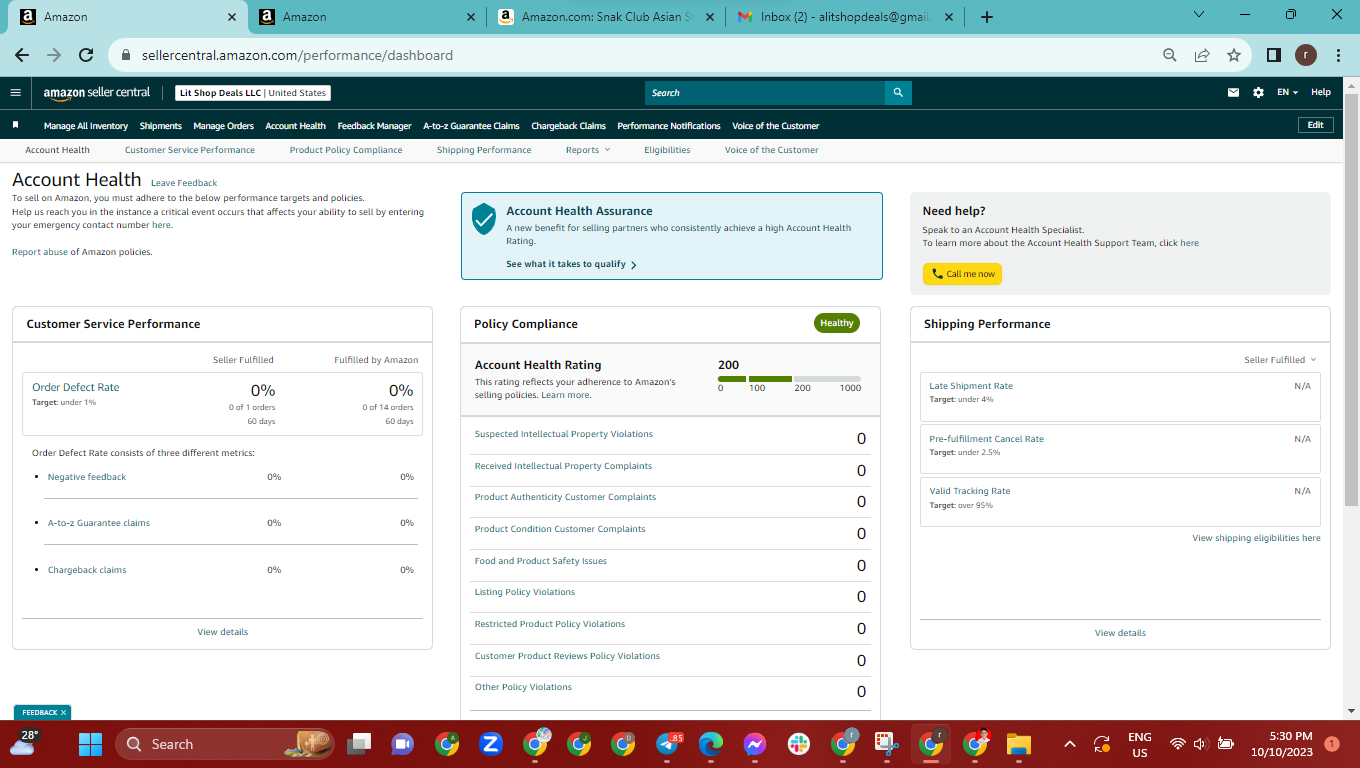Viewport: 1360px width, 768px height.
Task: Switch to Product Policy Compliance tab
Action: (346, 150)
